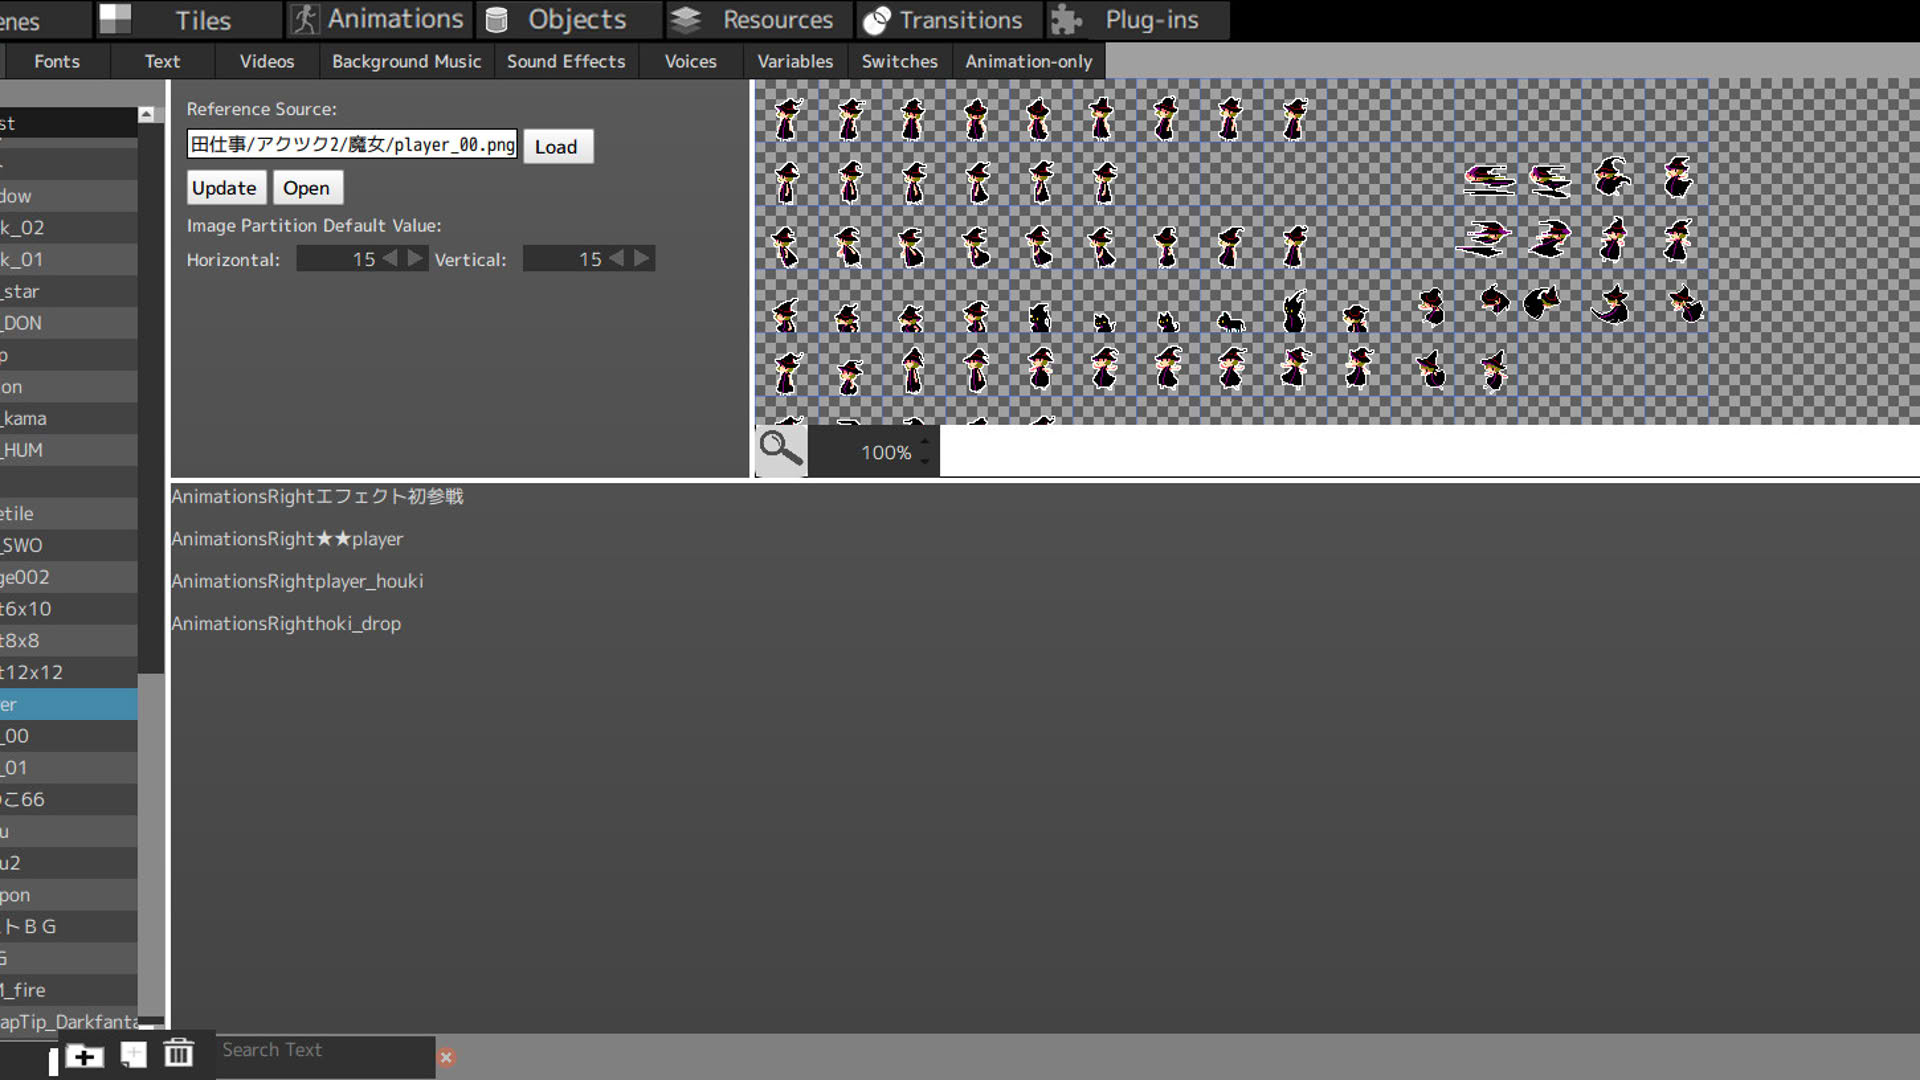Open the Objects tab

click(x=569, y=20)
